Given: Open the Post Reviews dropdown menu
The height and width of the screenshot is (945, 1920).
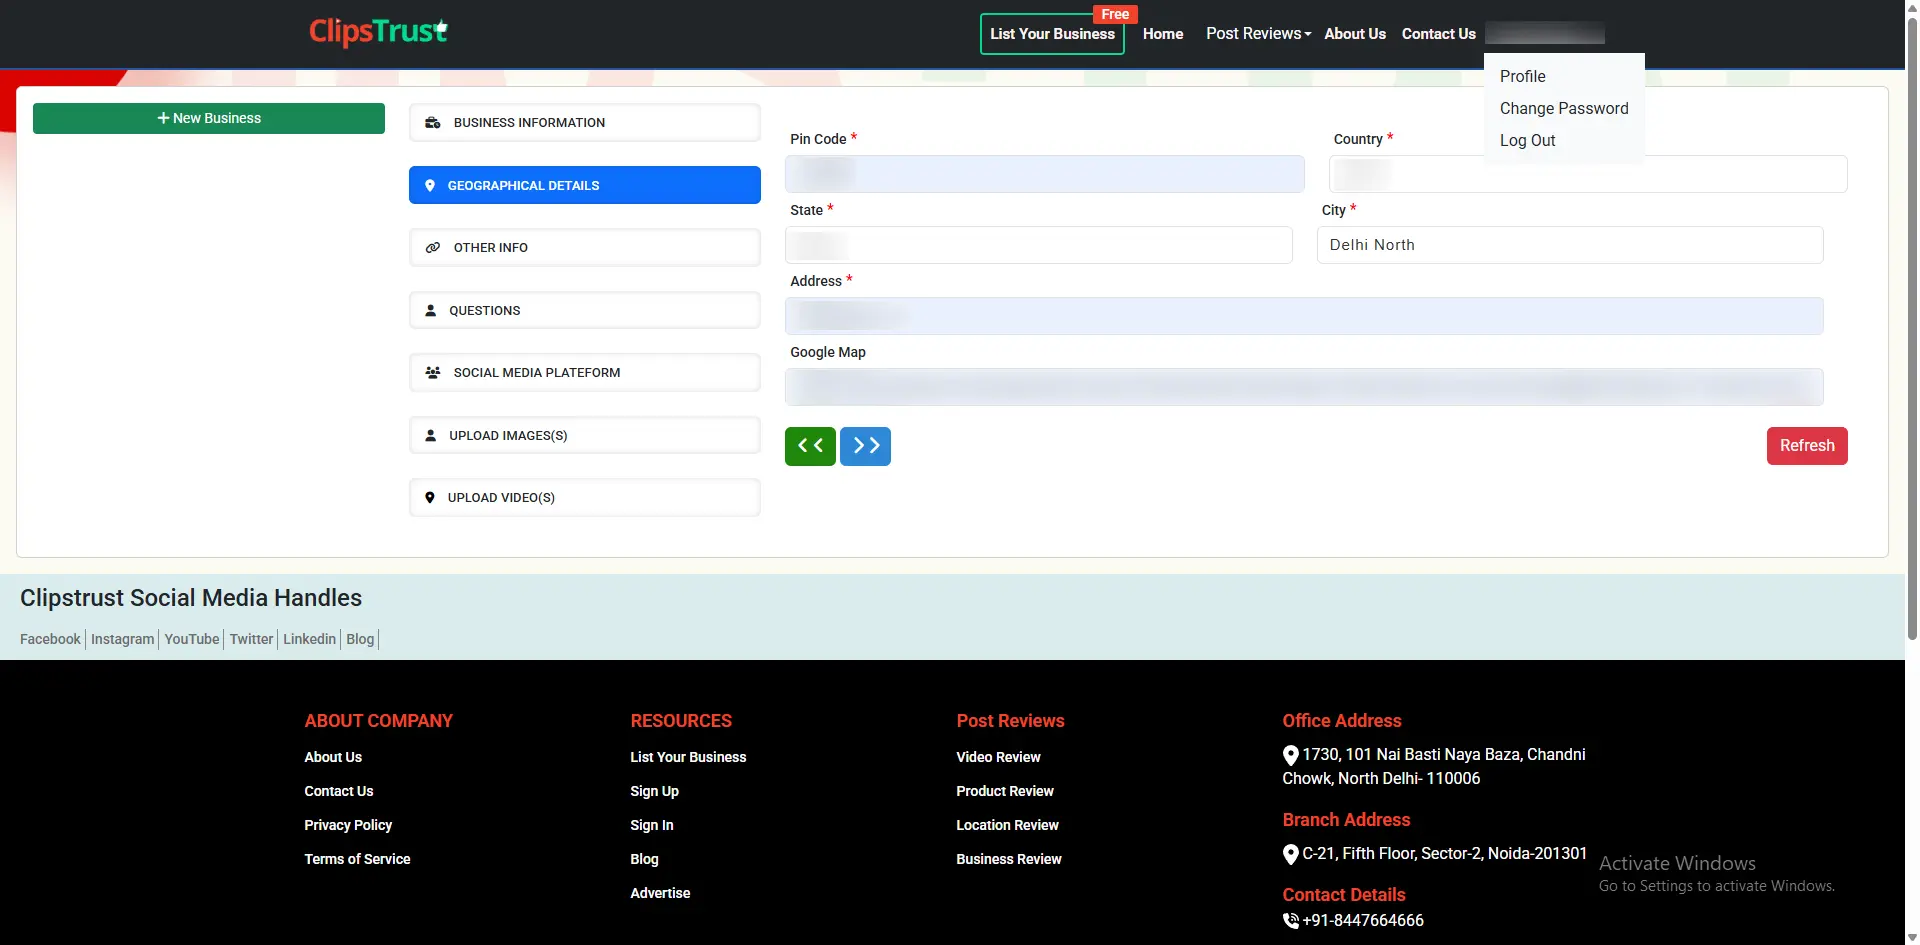Looking at the screenshot, I should coord(1258,33).
